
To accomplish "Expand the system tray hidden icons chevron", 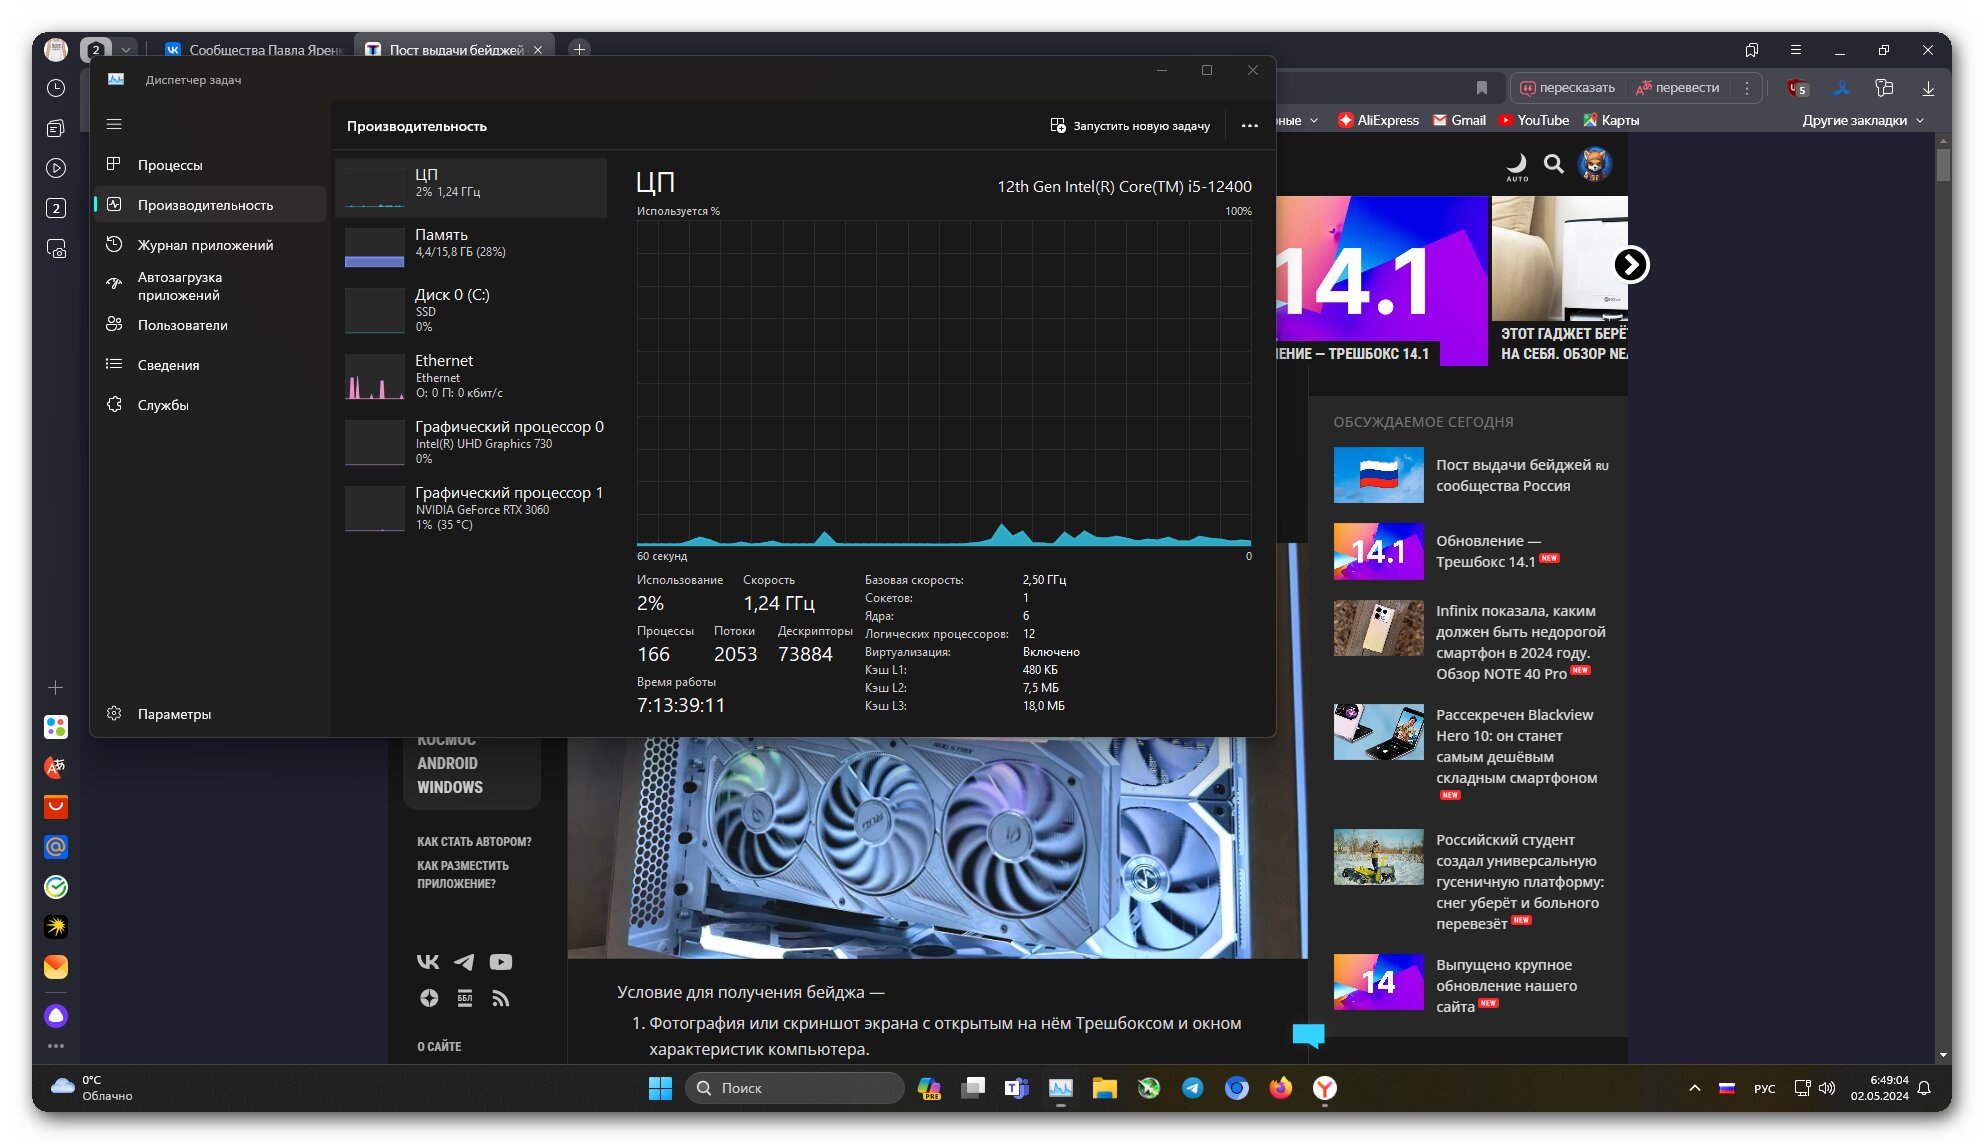I will pos(1694,1088).
